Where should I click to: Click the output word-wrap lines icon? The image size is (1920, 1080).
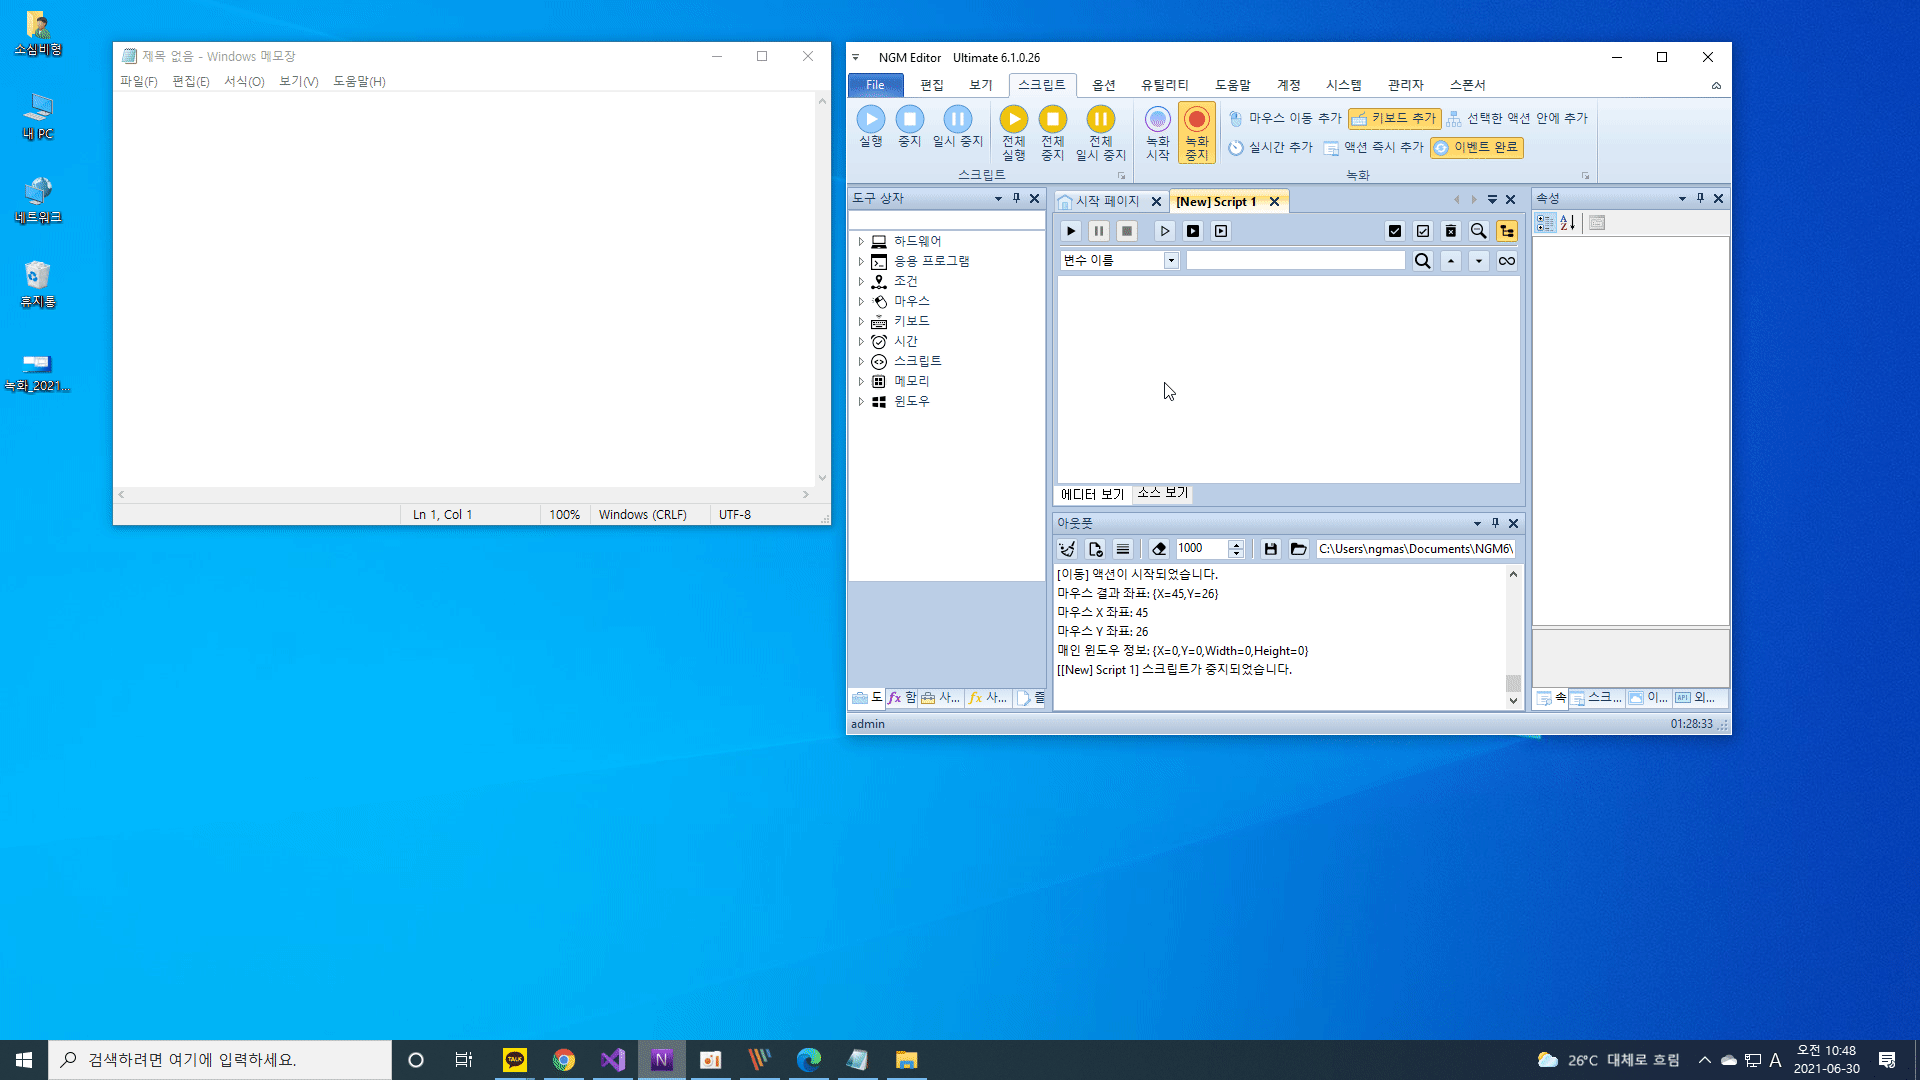[1123, 549]
